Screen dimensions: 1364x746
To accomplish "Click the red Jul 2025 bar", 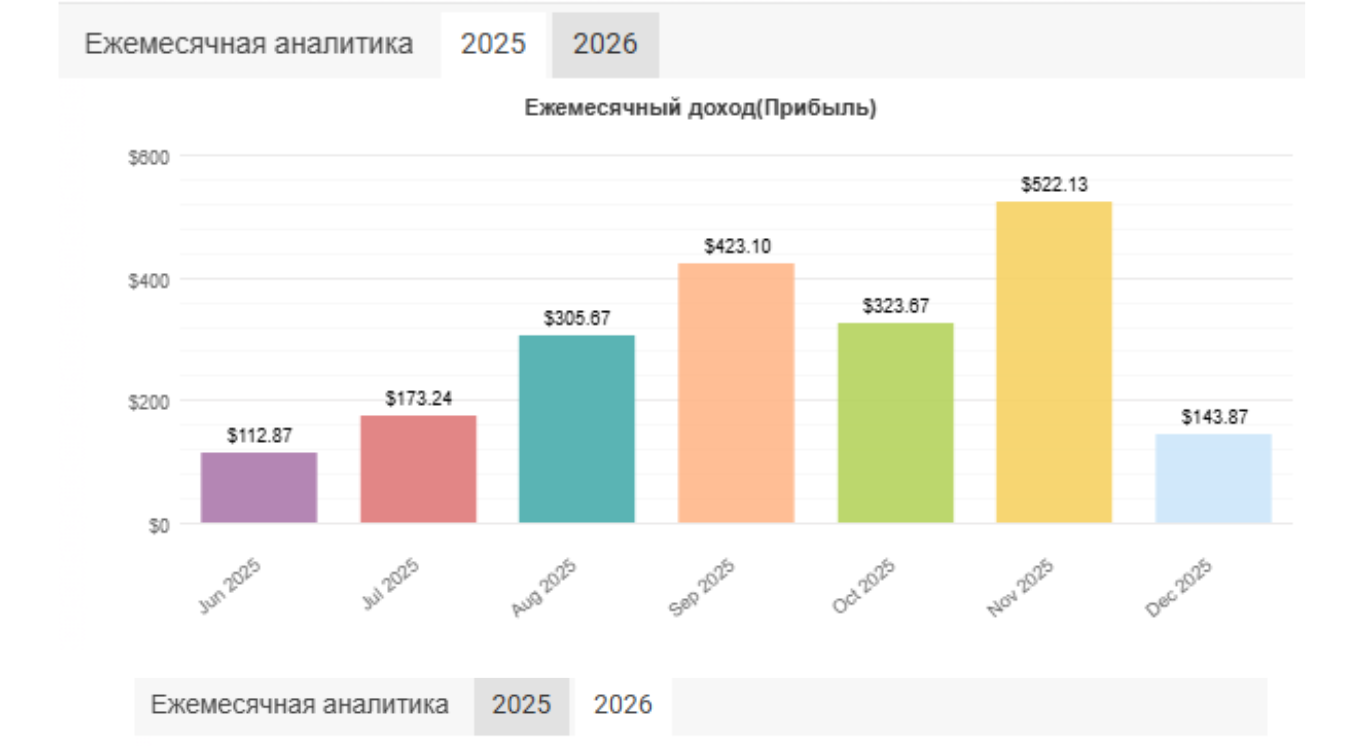I will [418, 468].
